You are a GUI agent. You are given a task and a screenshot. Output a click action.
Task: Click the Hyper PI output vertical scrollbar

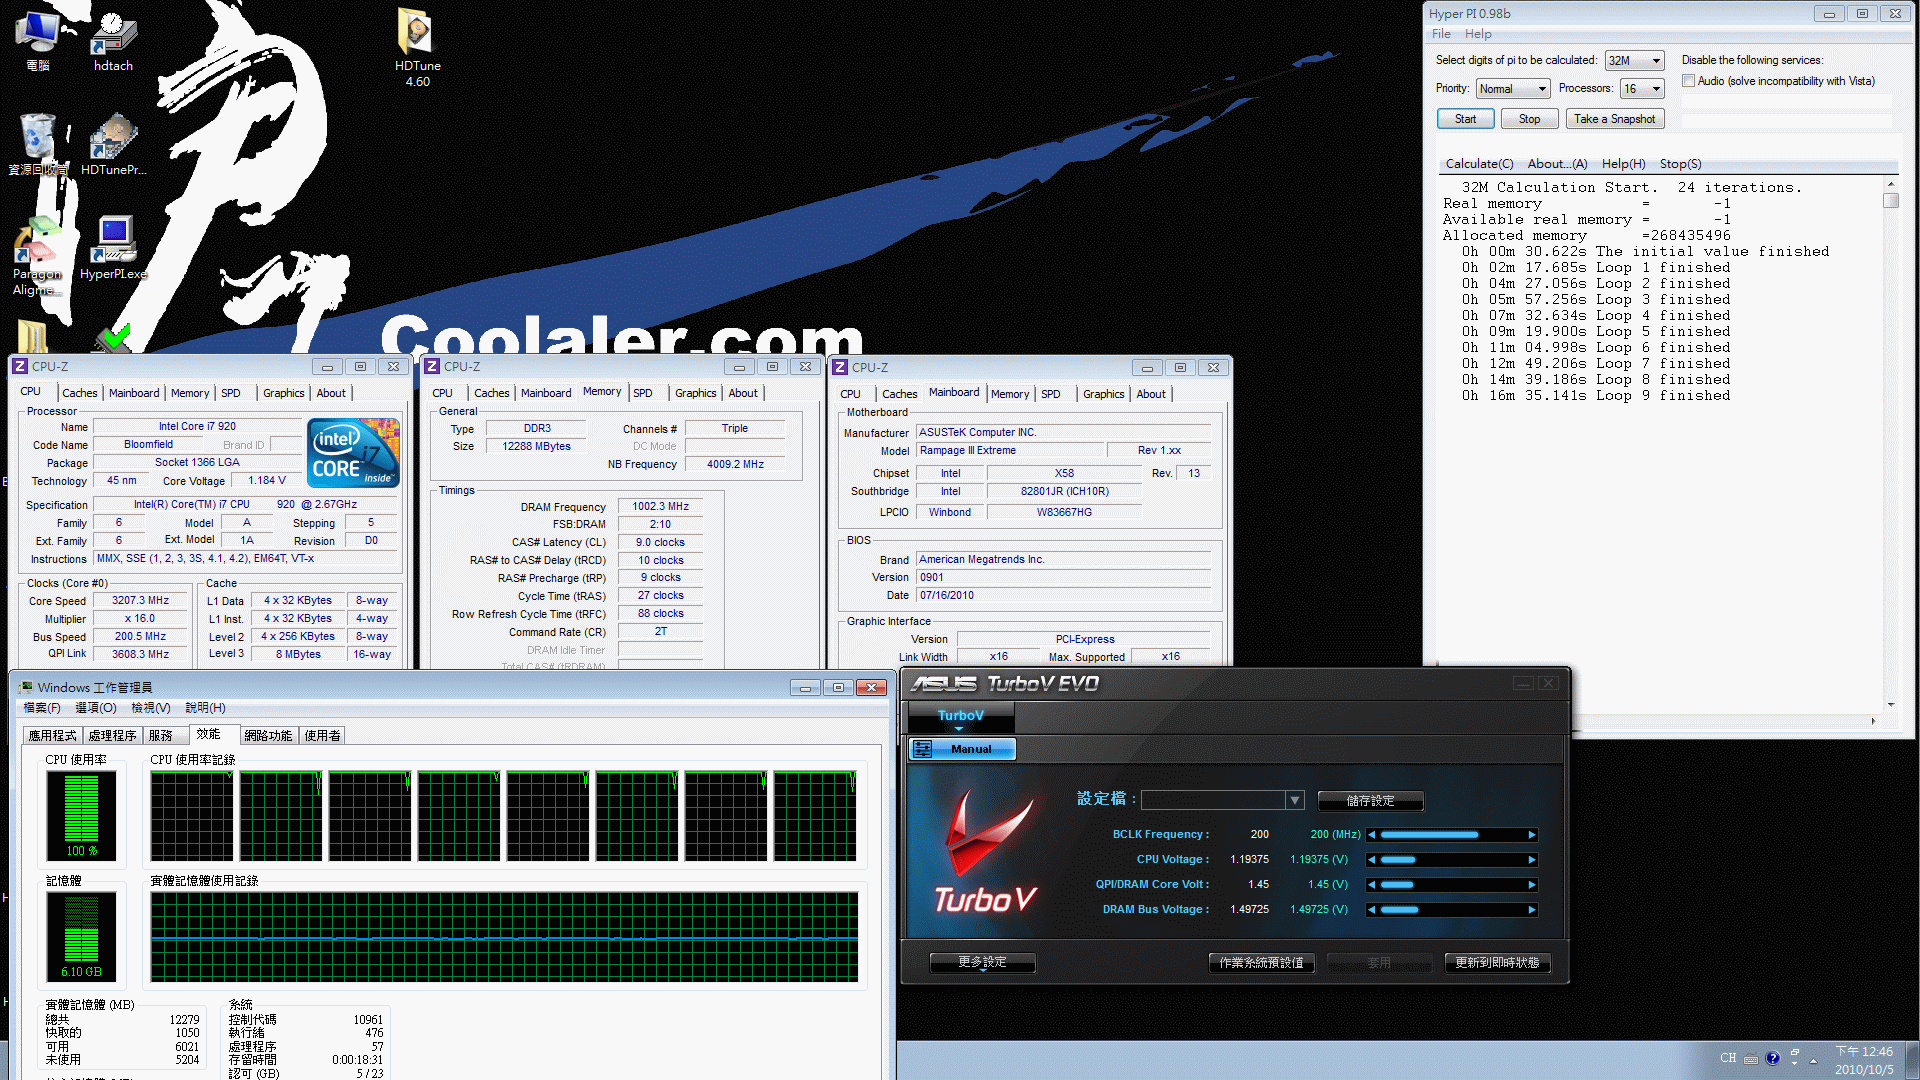(x=1890, y=445)
